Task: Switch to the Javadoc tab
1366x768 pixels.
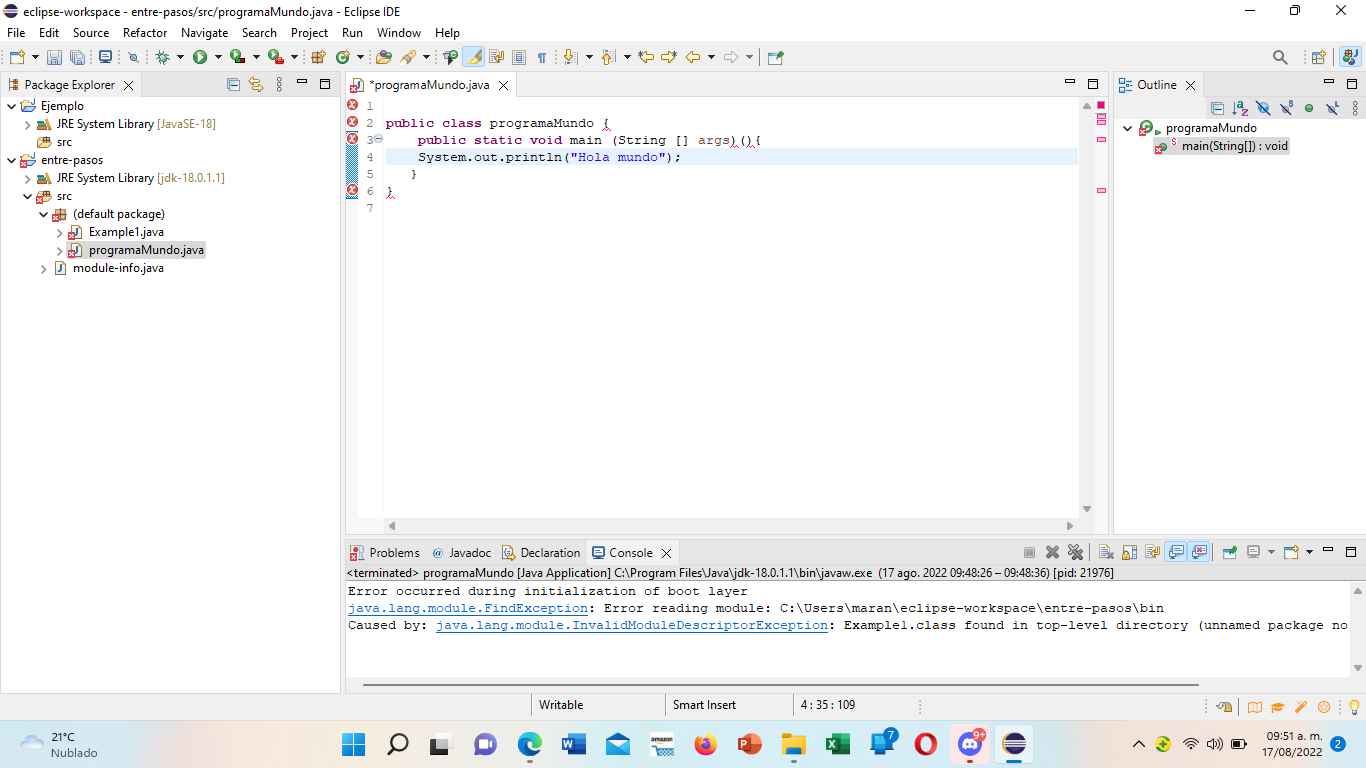Action: click(x=461, y=552)
